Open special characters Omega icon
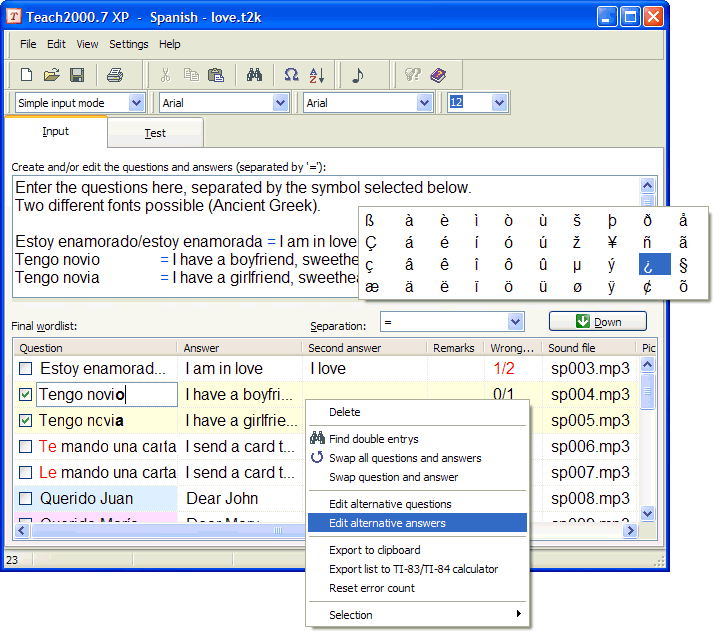This screenshot has width=713, height=631. coord(291,75)
